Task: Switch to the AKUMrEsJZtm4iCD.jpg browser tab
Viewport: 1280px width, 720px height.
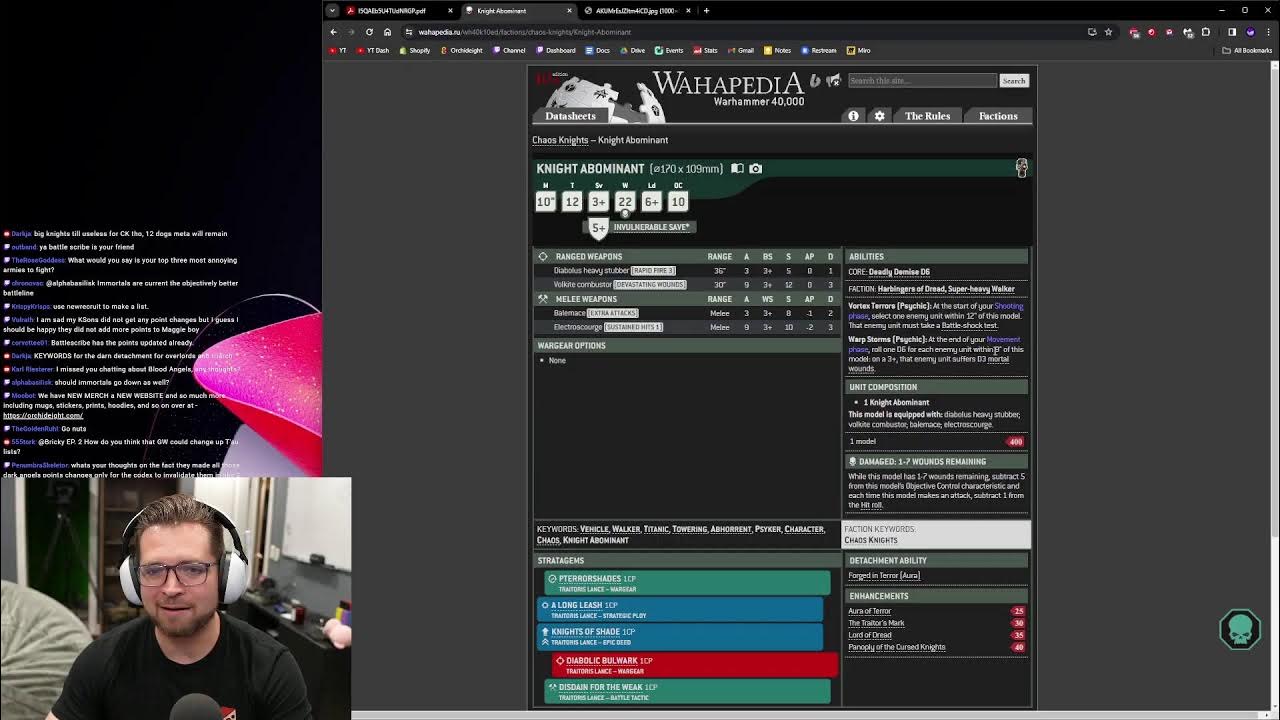Action: [637, 11]
